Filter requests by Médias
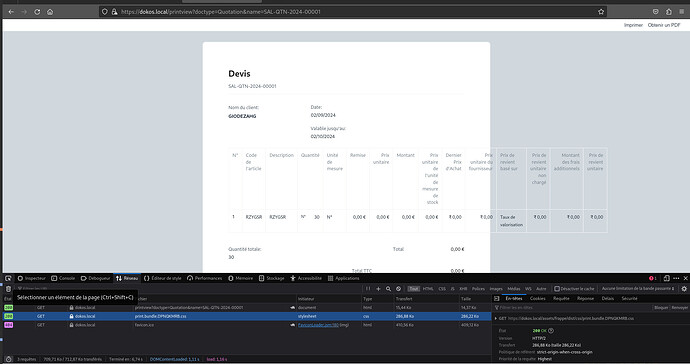The width and height of the screenshot is (690, 364). (x=514, y=289)
